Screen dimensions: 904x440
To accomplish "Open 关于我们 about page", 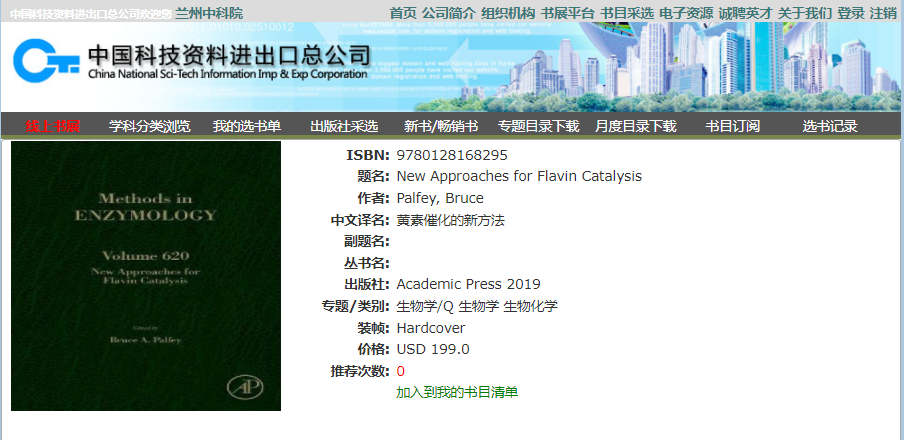I will 805,13.
